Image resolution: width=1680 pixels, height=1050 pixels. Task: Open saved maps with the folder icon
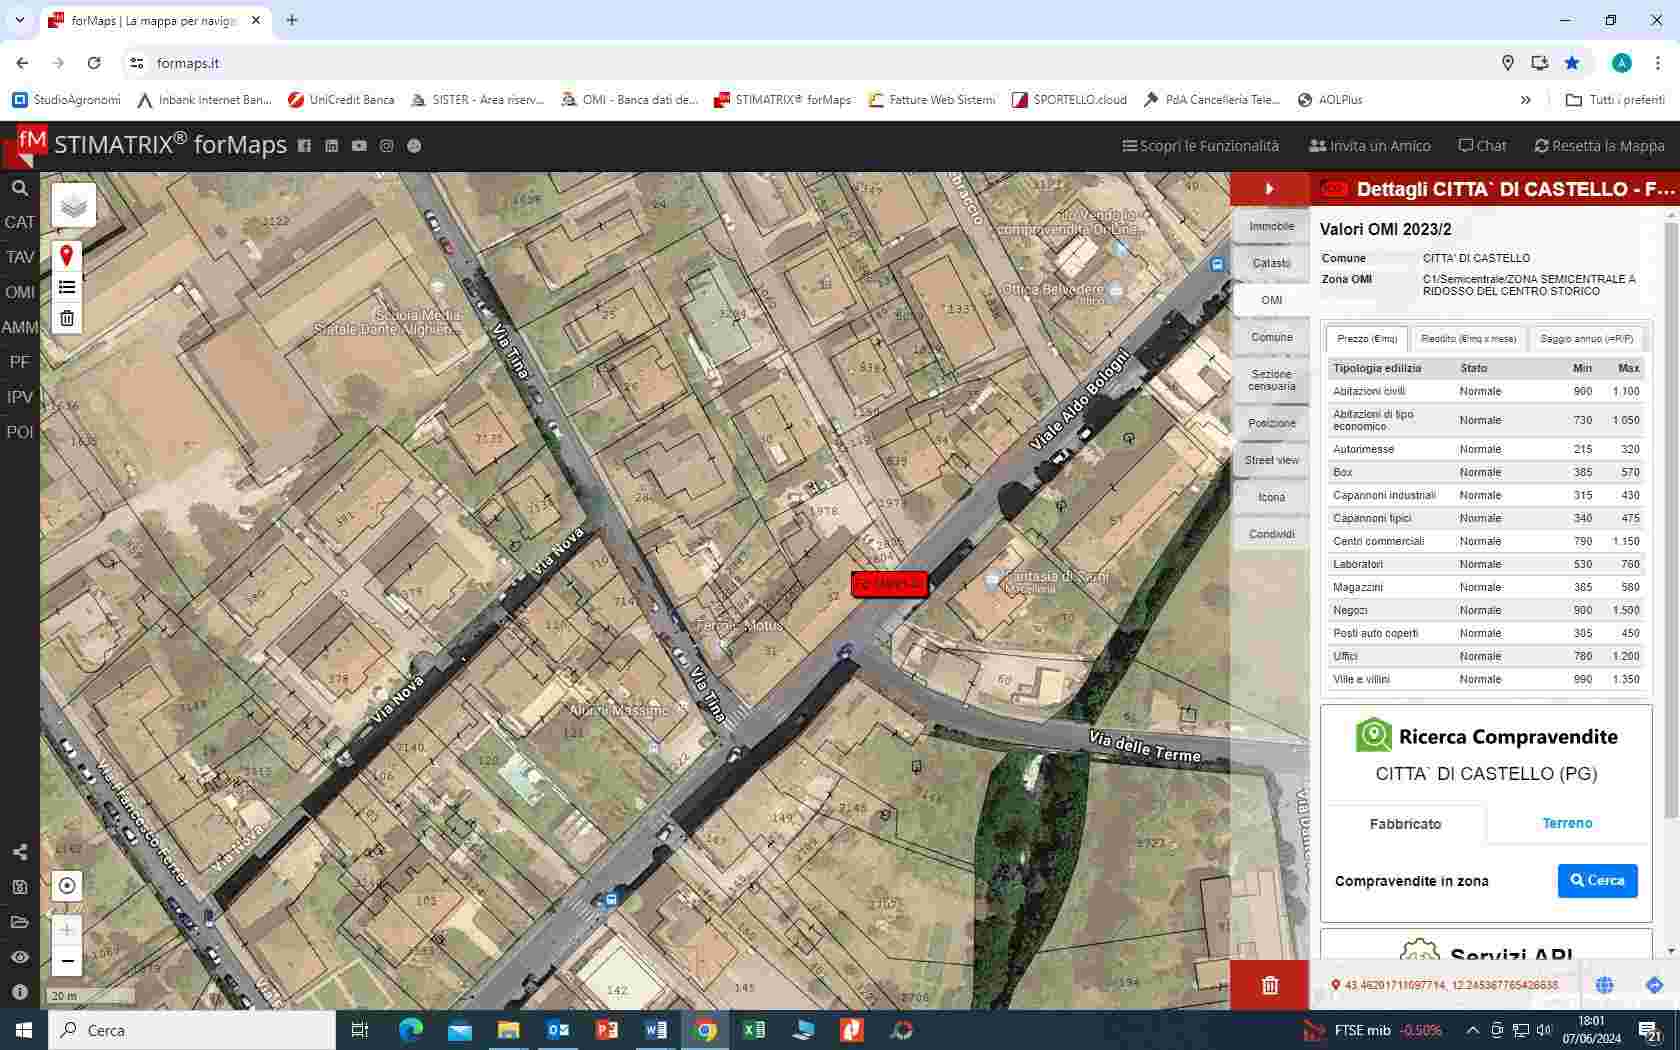click(x=19, y=922)
